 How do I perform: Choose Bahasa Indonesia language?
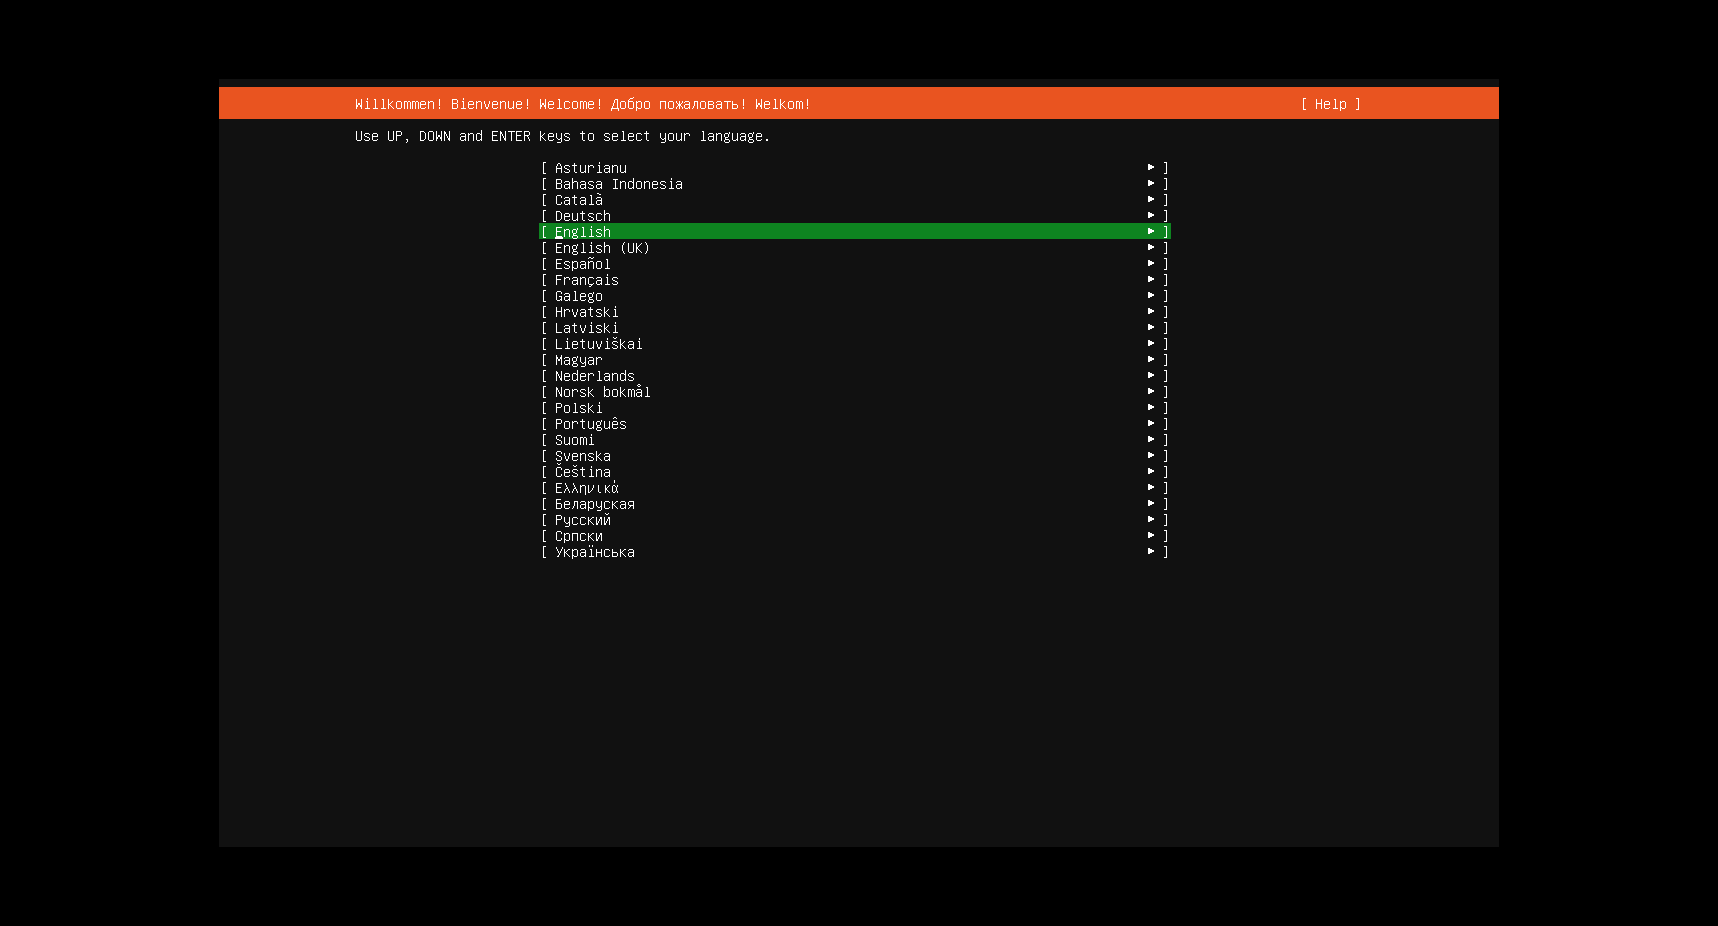tap(855, 184)
